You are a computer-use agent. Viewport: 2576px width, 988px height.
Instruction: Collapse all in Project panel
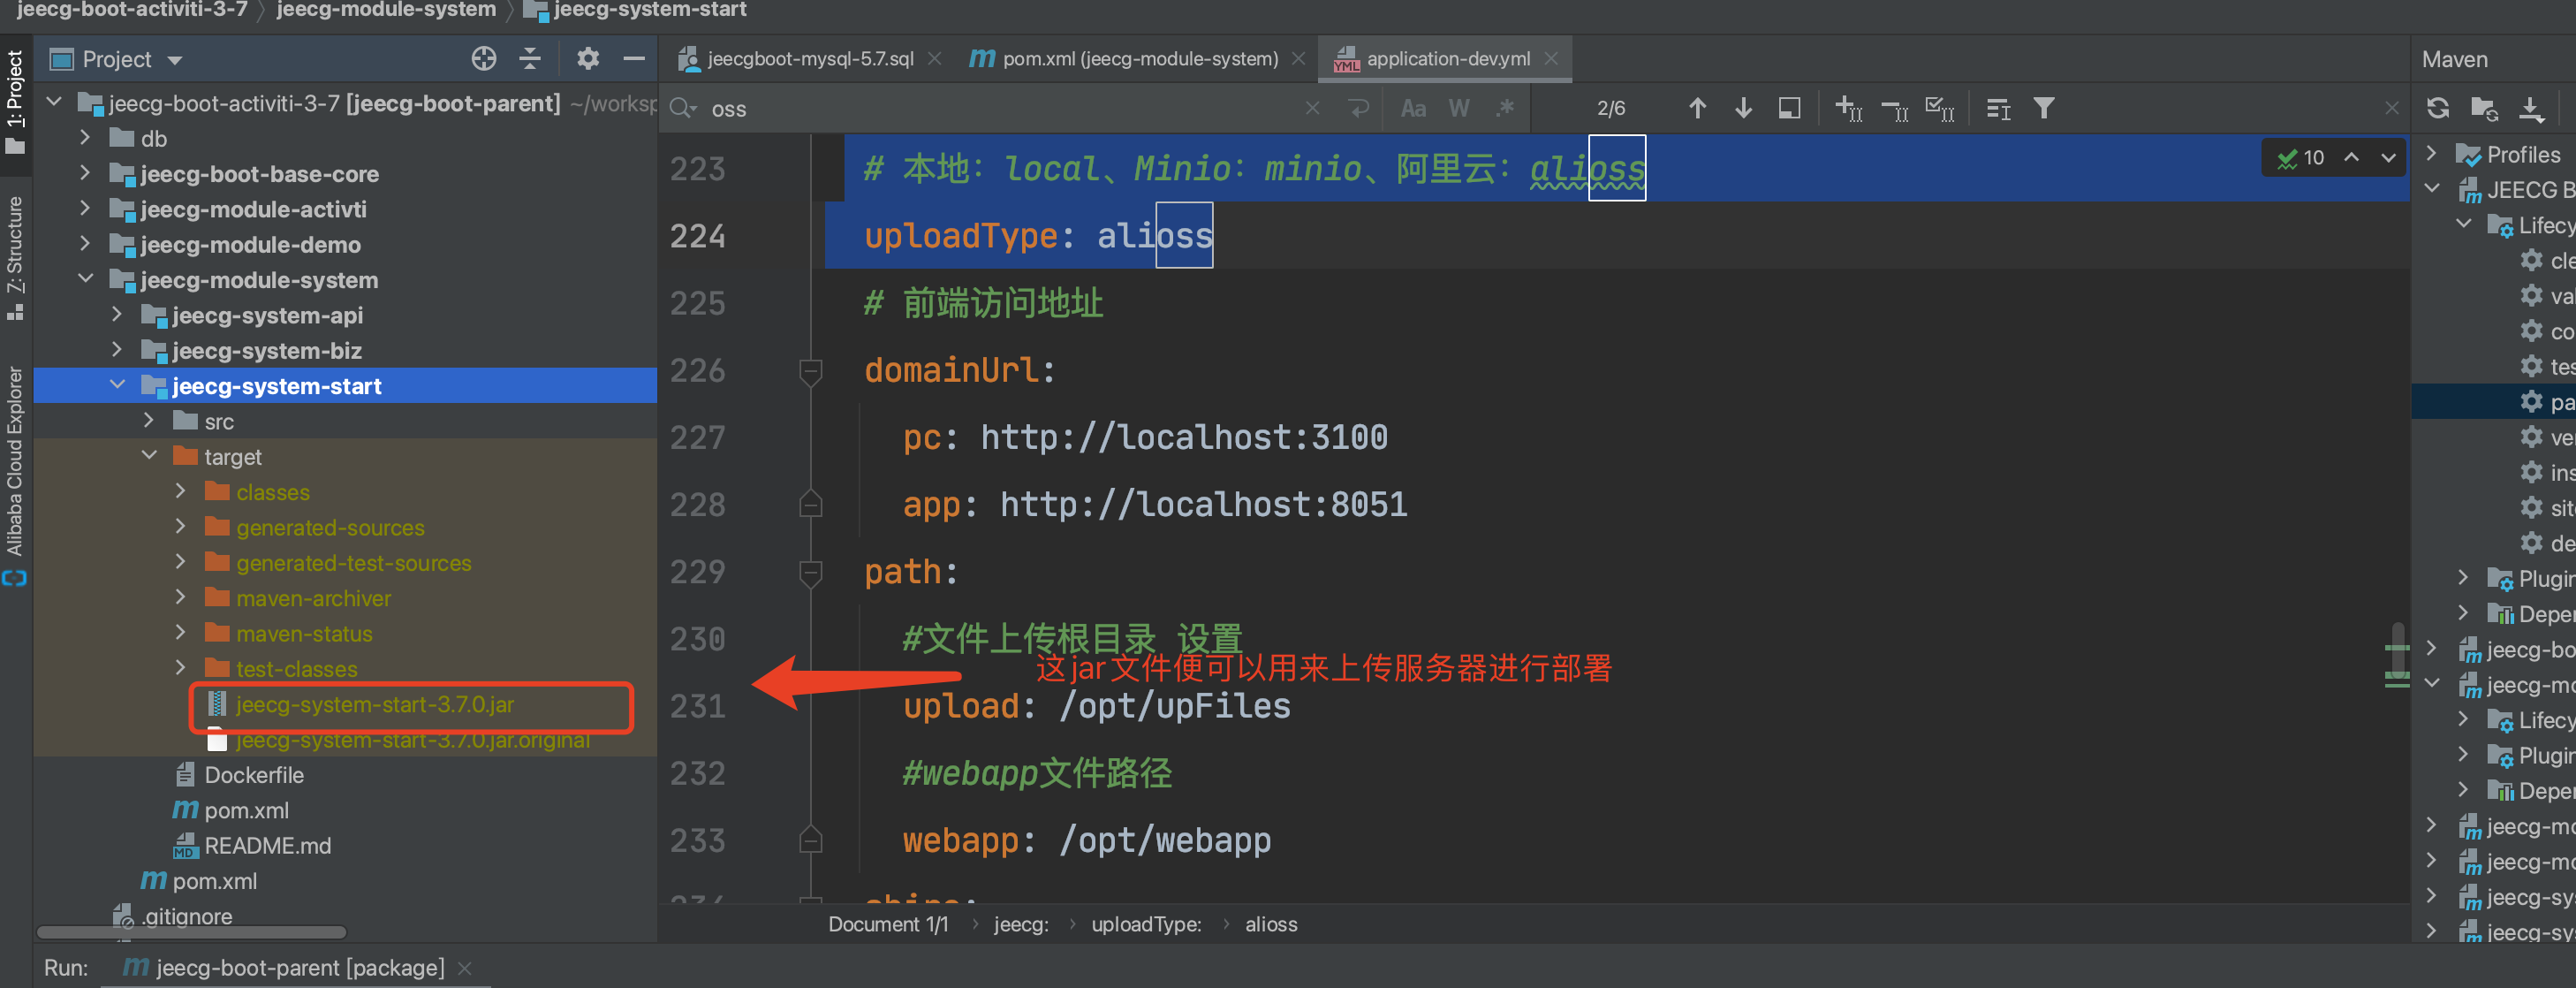point(530,59)
